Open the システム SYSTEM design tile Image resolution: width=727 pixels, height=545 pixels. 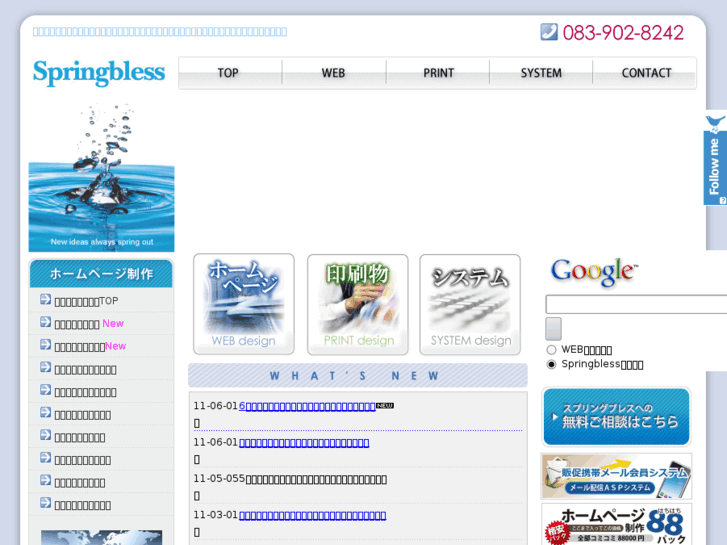[x=470, y=304]
